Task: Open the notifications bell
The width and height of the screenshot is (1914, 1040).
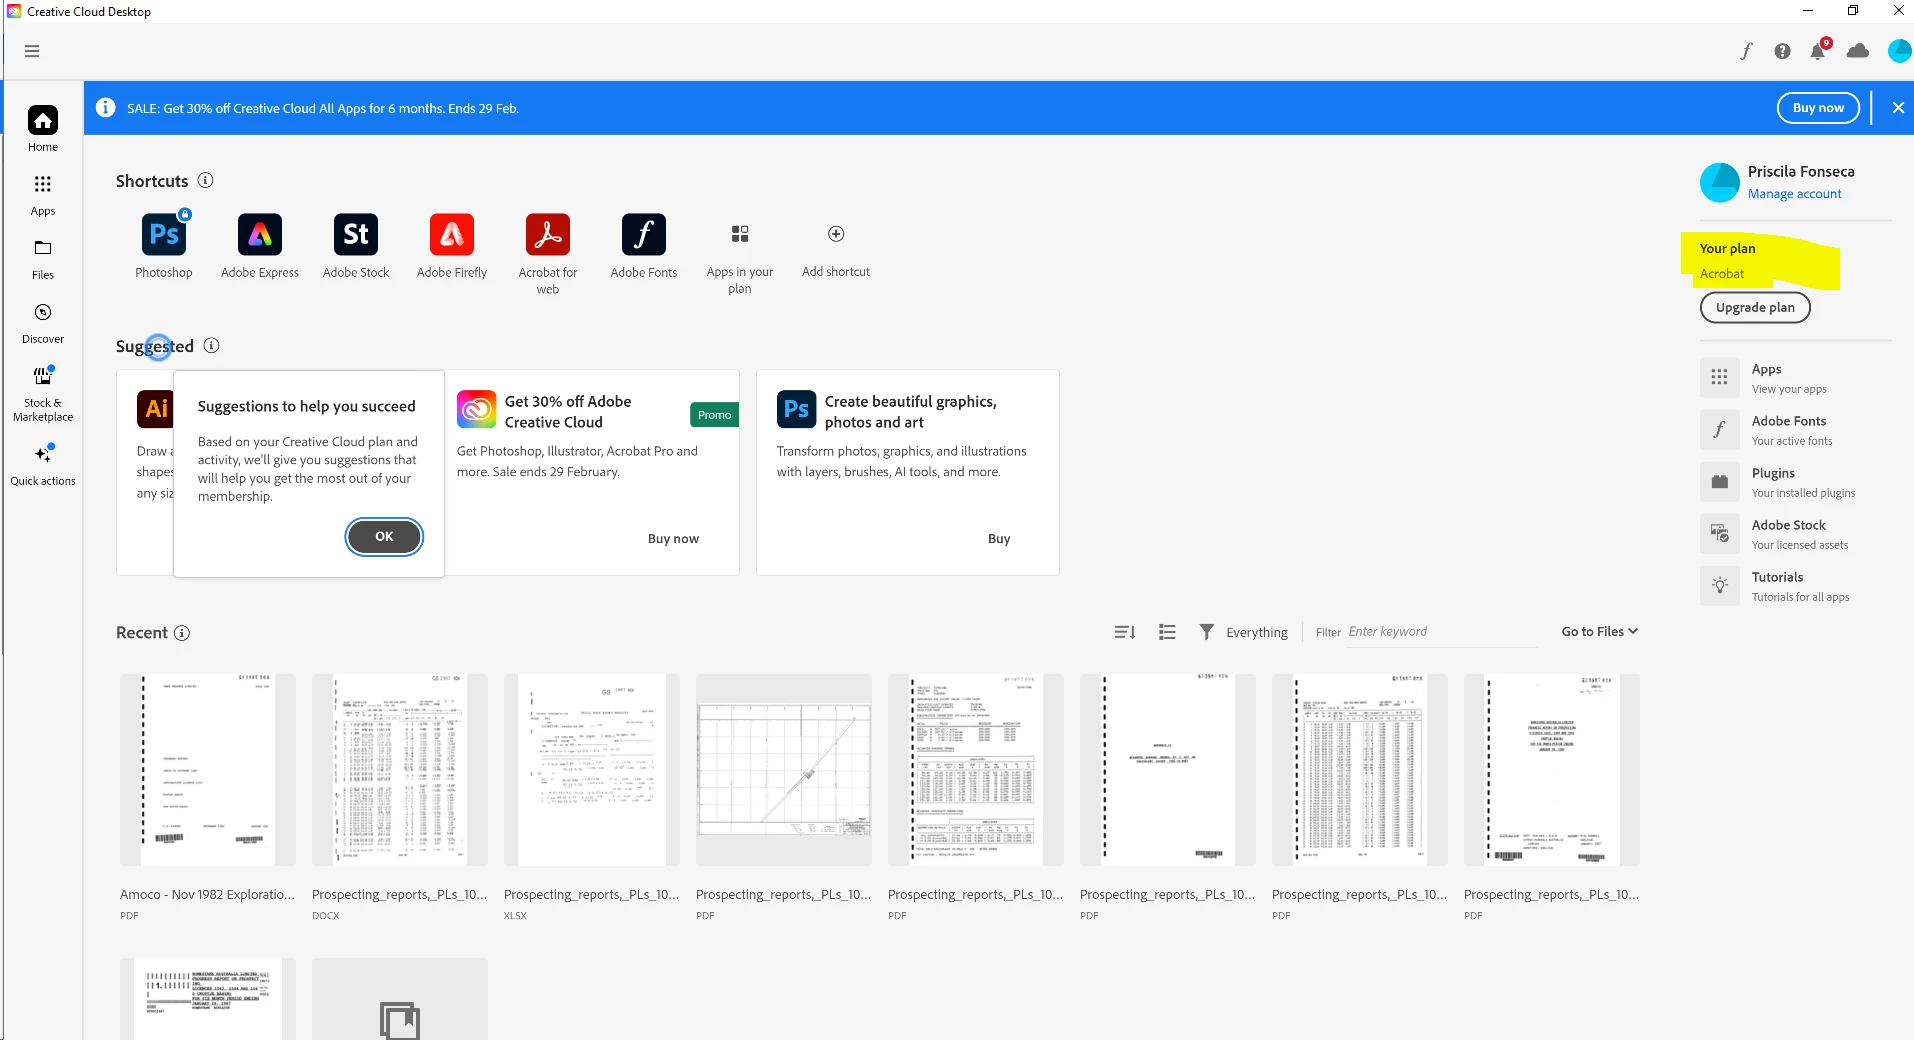Action: [1819, 50]
